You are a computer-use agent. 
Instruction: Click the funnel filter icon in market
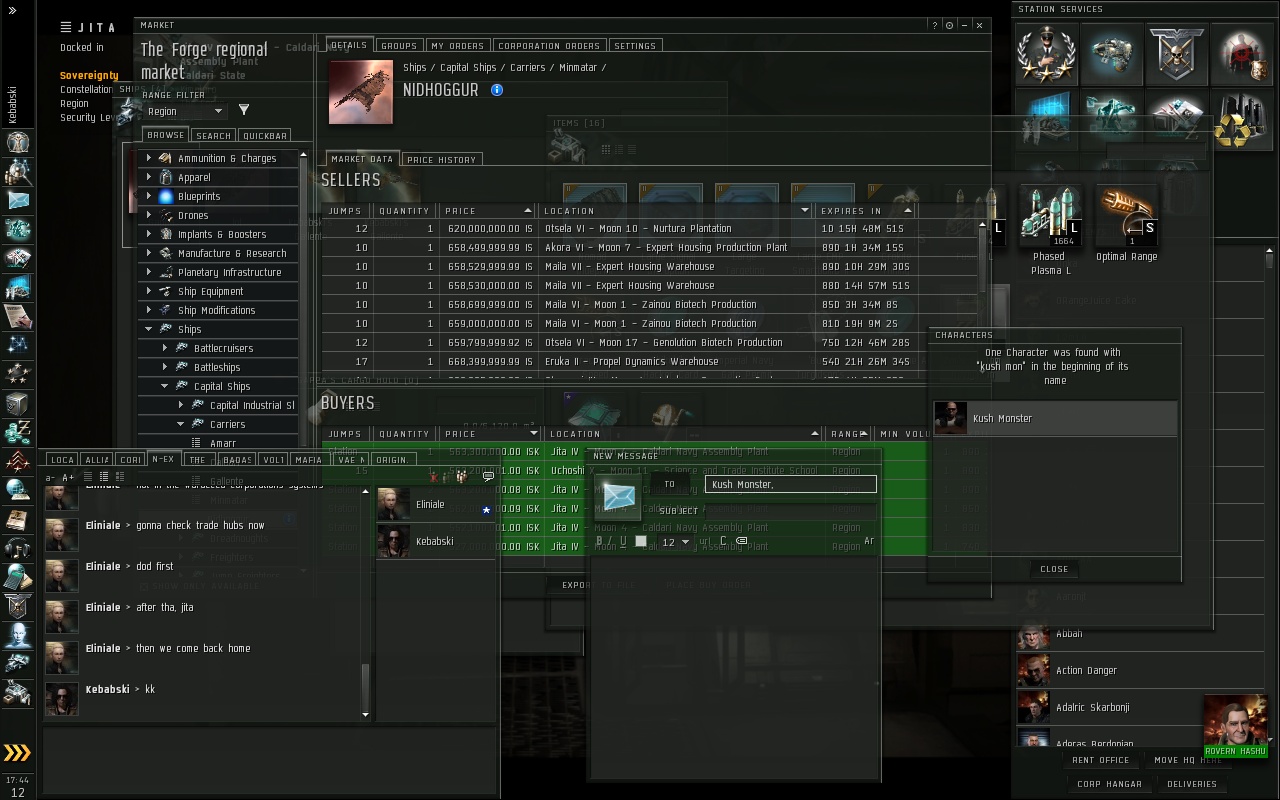click(x=244, y=110)
